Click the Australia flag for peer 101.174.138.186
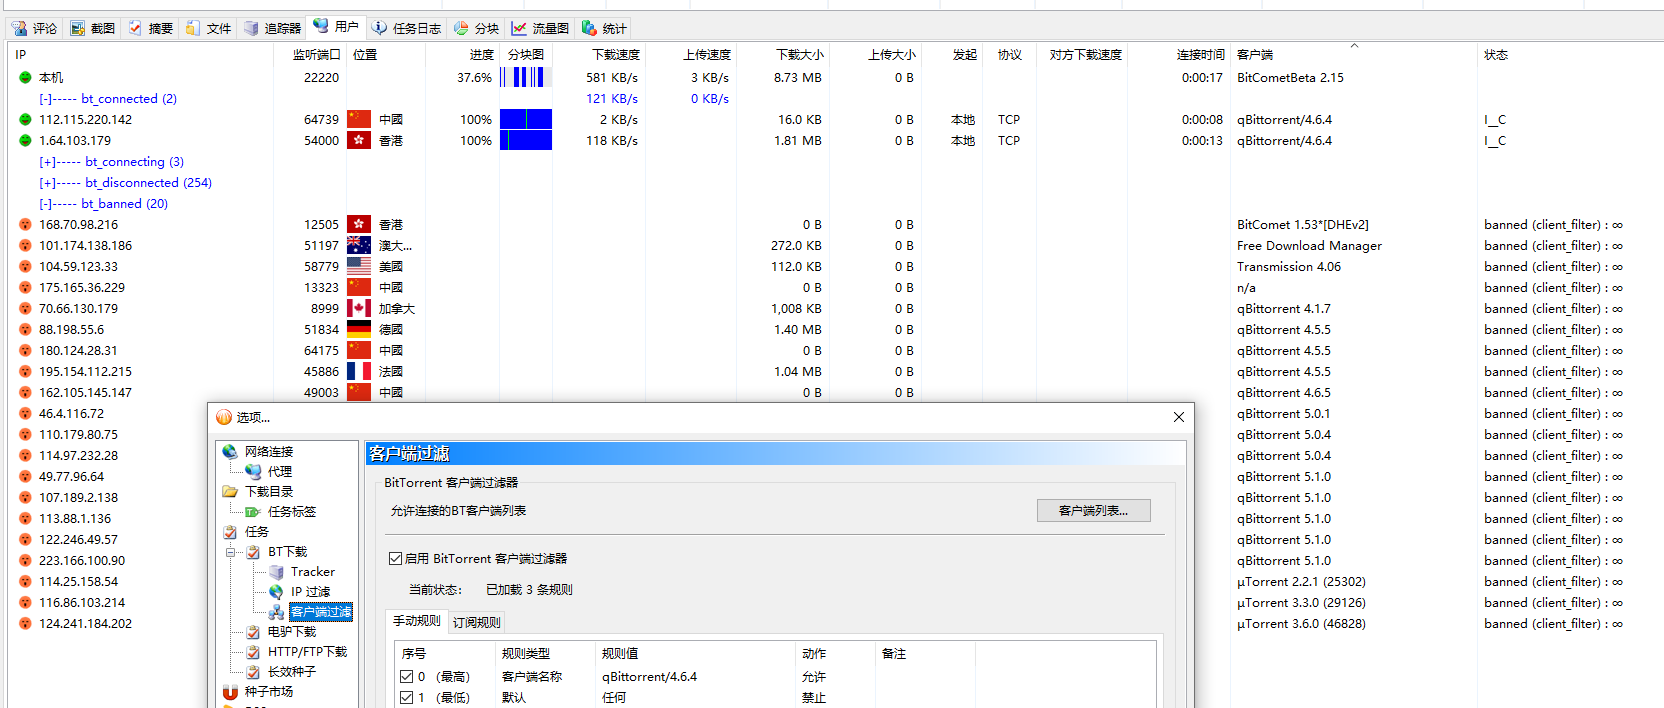Image resolution: width=1664 pixels, height=708 pixels. click(359, 245)
